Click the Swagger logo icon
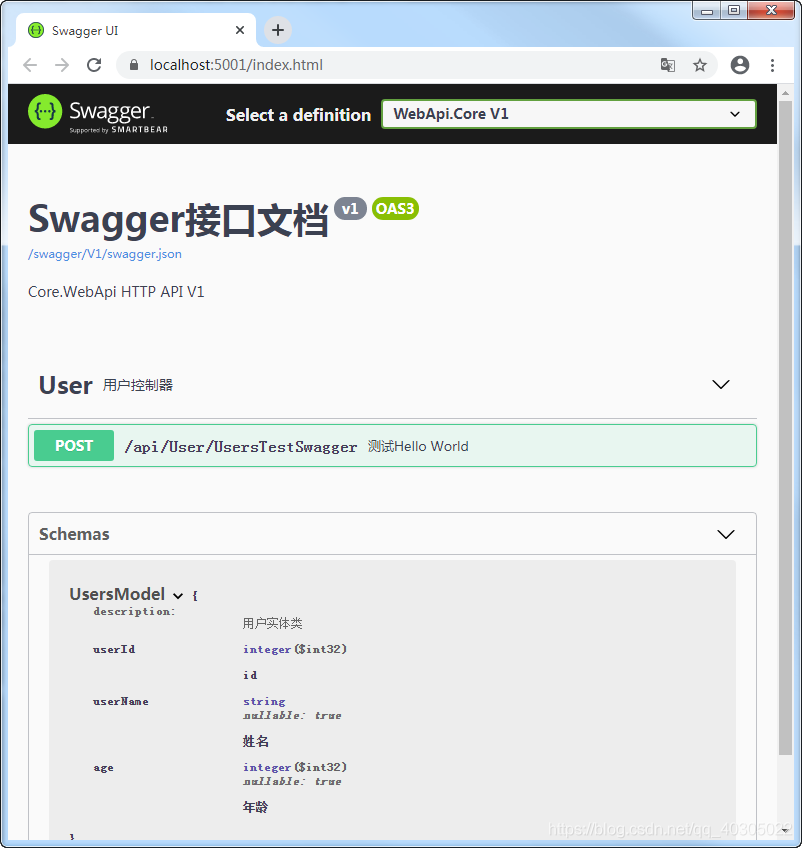 click(45, 111)
